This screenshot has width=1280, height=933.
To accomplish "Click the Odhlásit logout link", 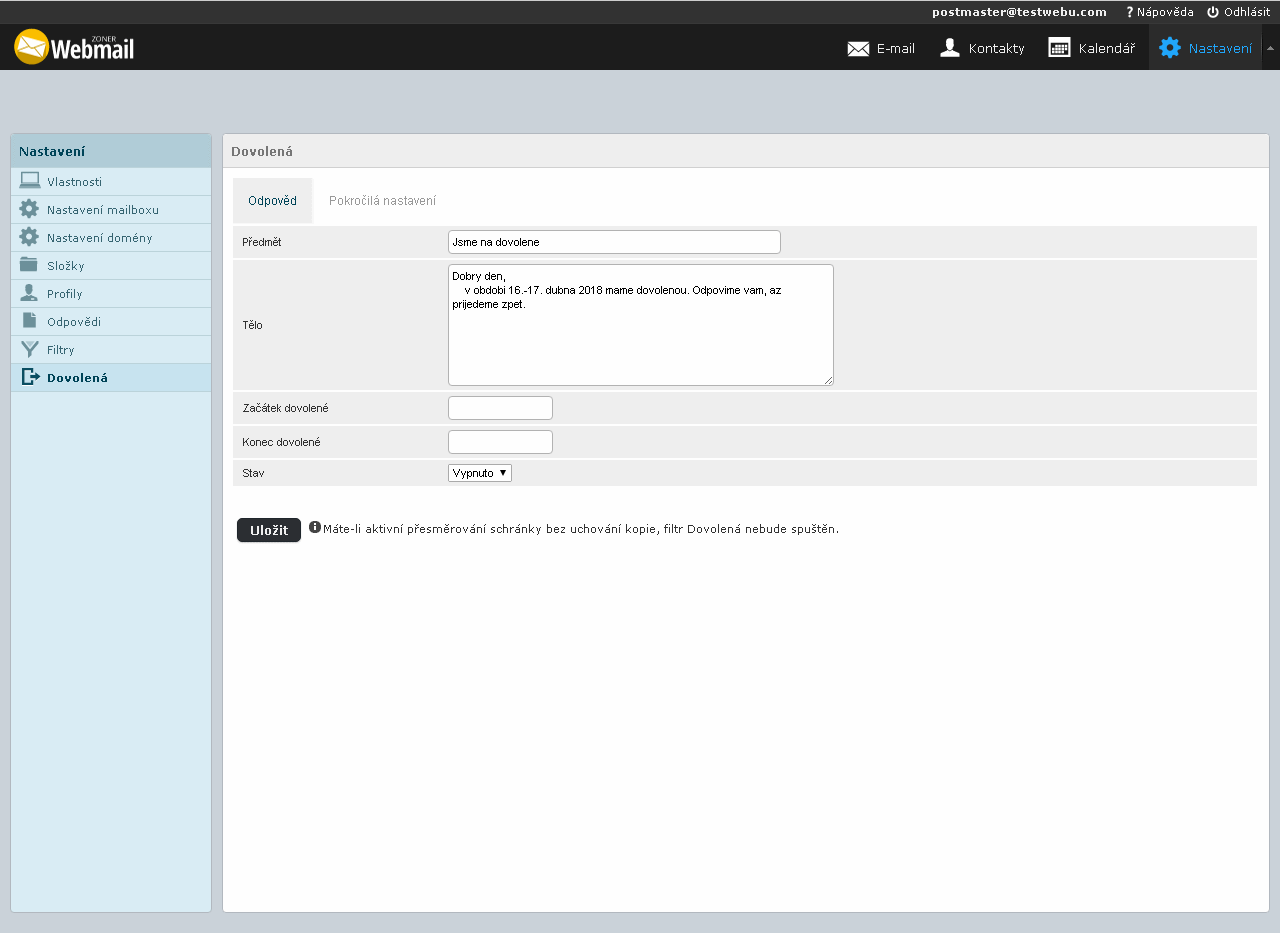I will click(1238, 12).
